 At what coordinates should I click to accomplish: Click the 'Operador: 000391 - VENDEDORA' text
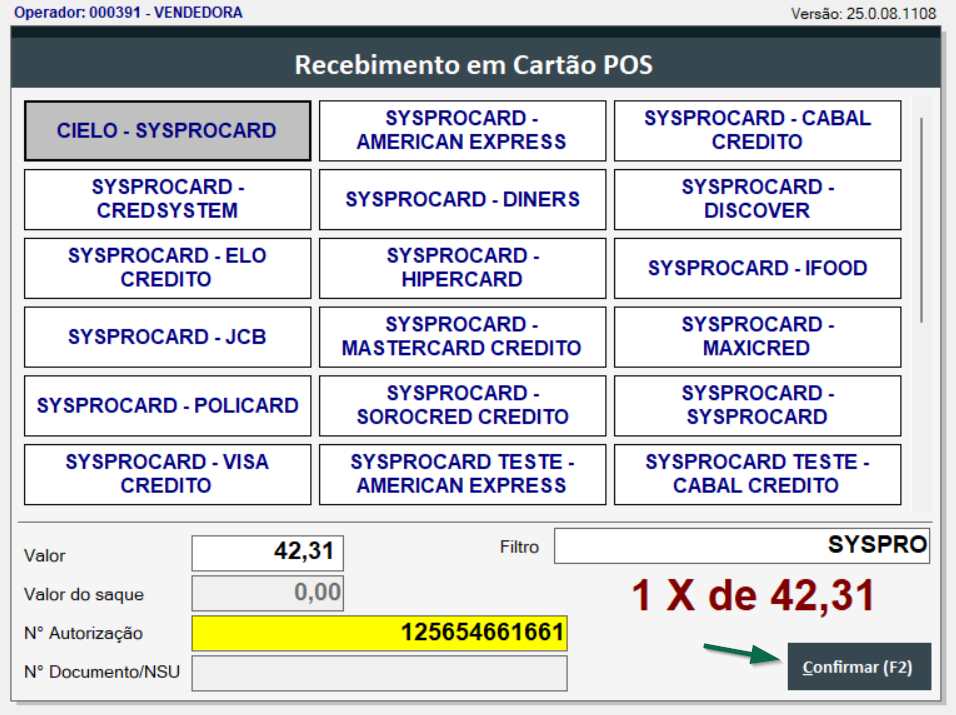128,12
